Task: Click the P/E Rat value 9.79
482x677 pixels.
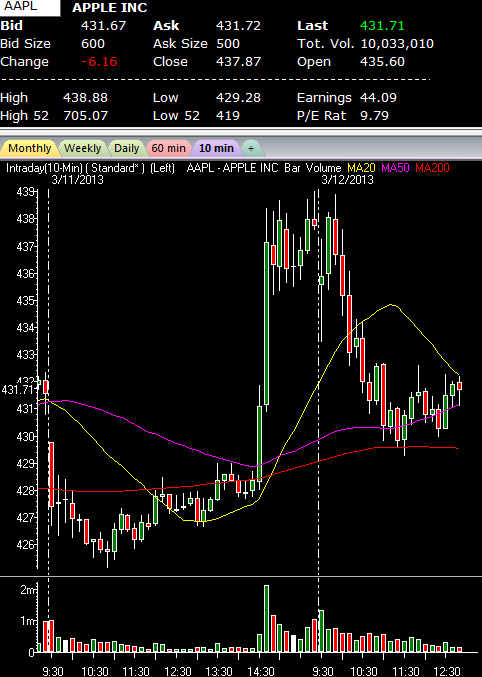Action: [374, 116]
